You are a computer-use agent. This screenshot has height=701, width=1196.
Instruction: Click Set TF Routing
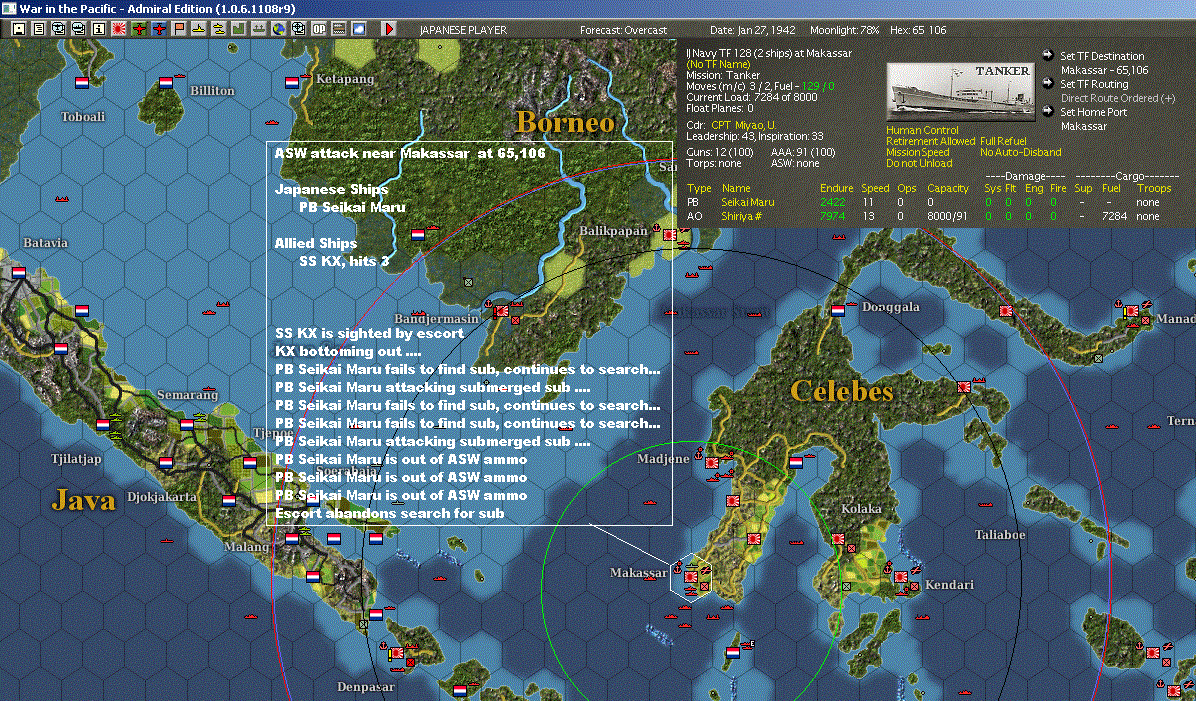[x=1094, y=84]
